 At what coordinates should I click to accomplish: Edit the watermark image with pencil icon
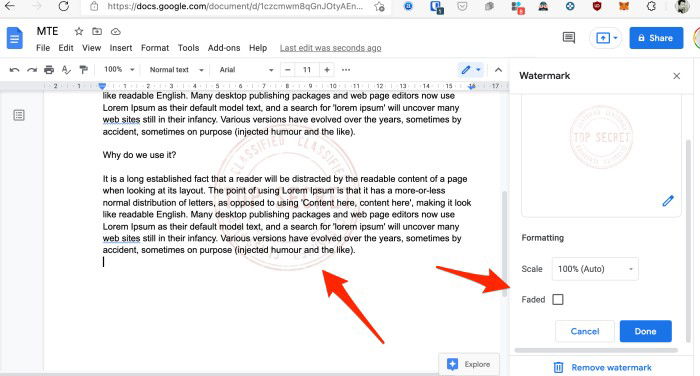(668, 201)
